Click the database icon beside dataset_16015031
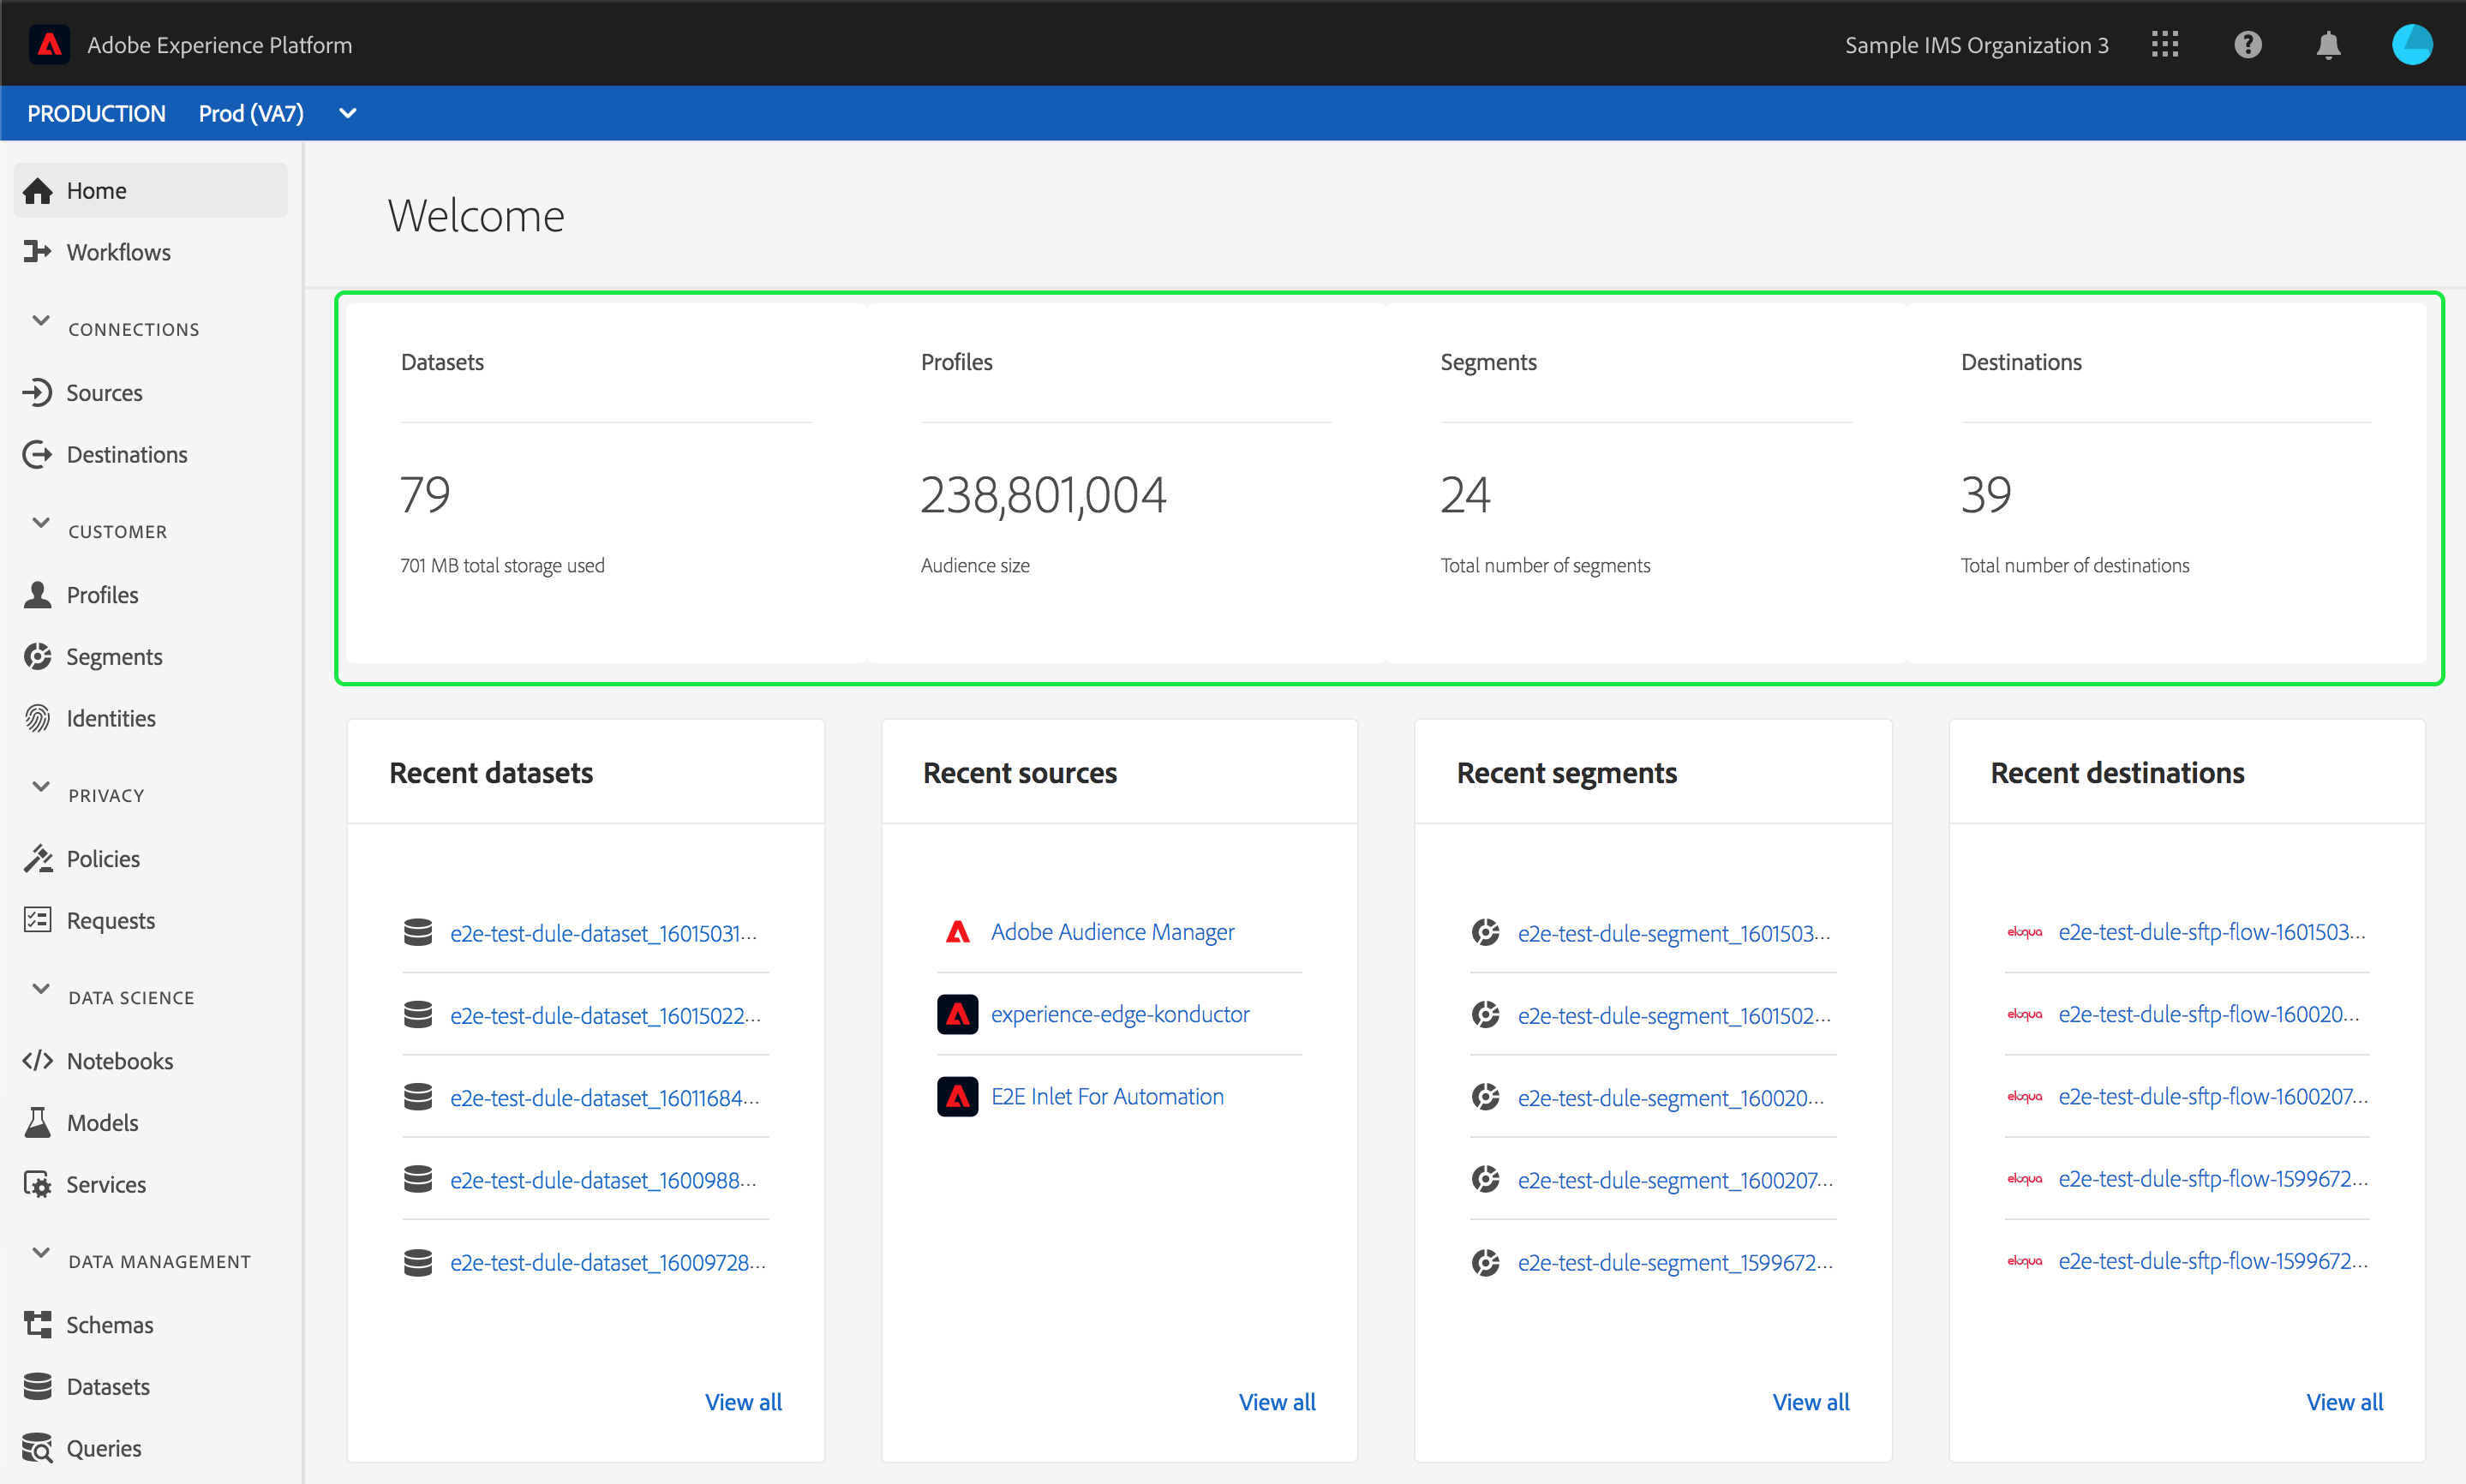2466x1484 pixels. pos(418,932)
